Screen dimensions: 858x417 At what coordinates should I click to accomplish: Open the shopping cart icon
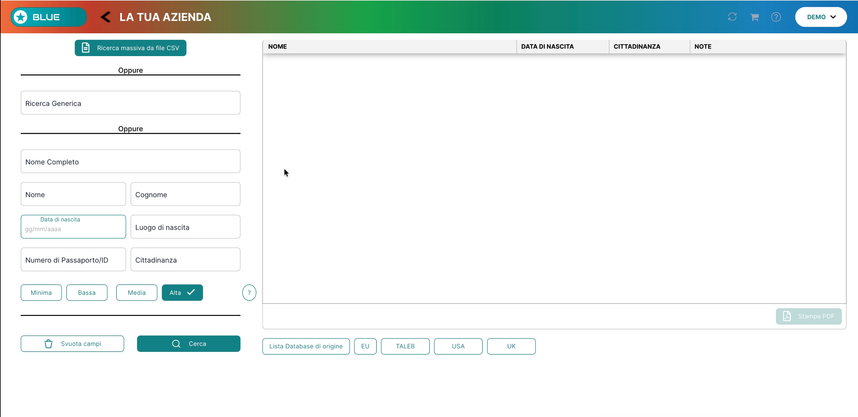(754, 17)
